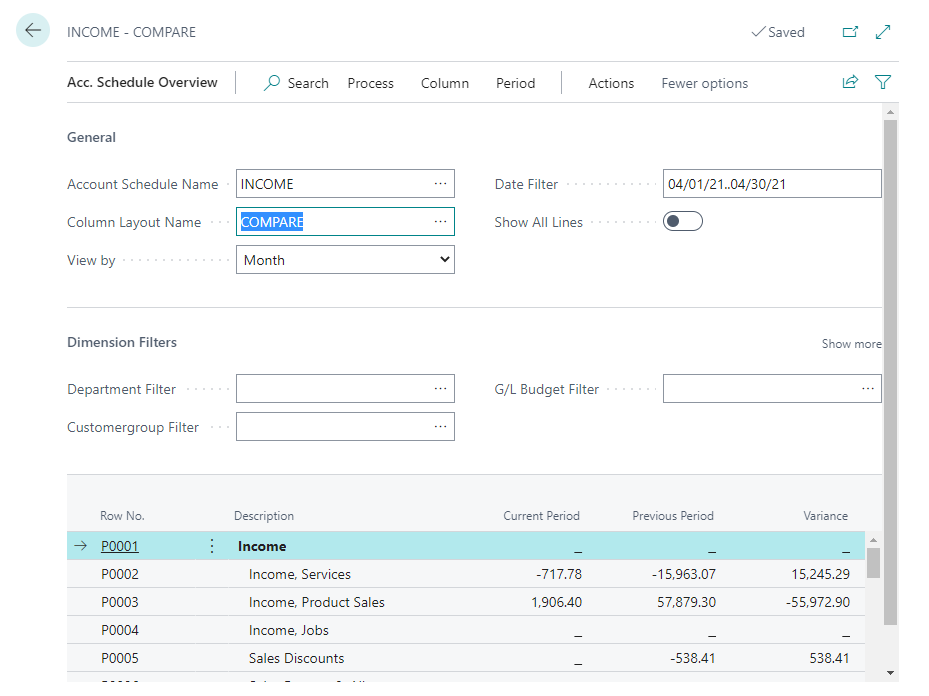Open the Period menu
This screenshot has height=696, width=929.
pyautogui.click(x=515, y=84)
